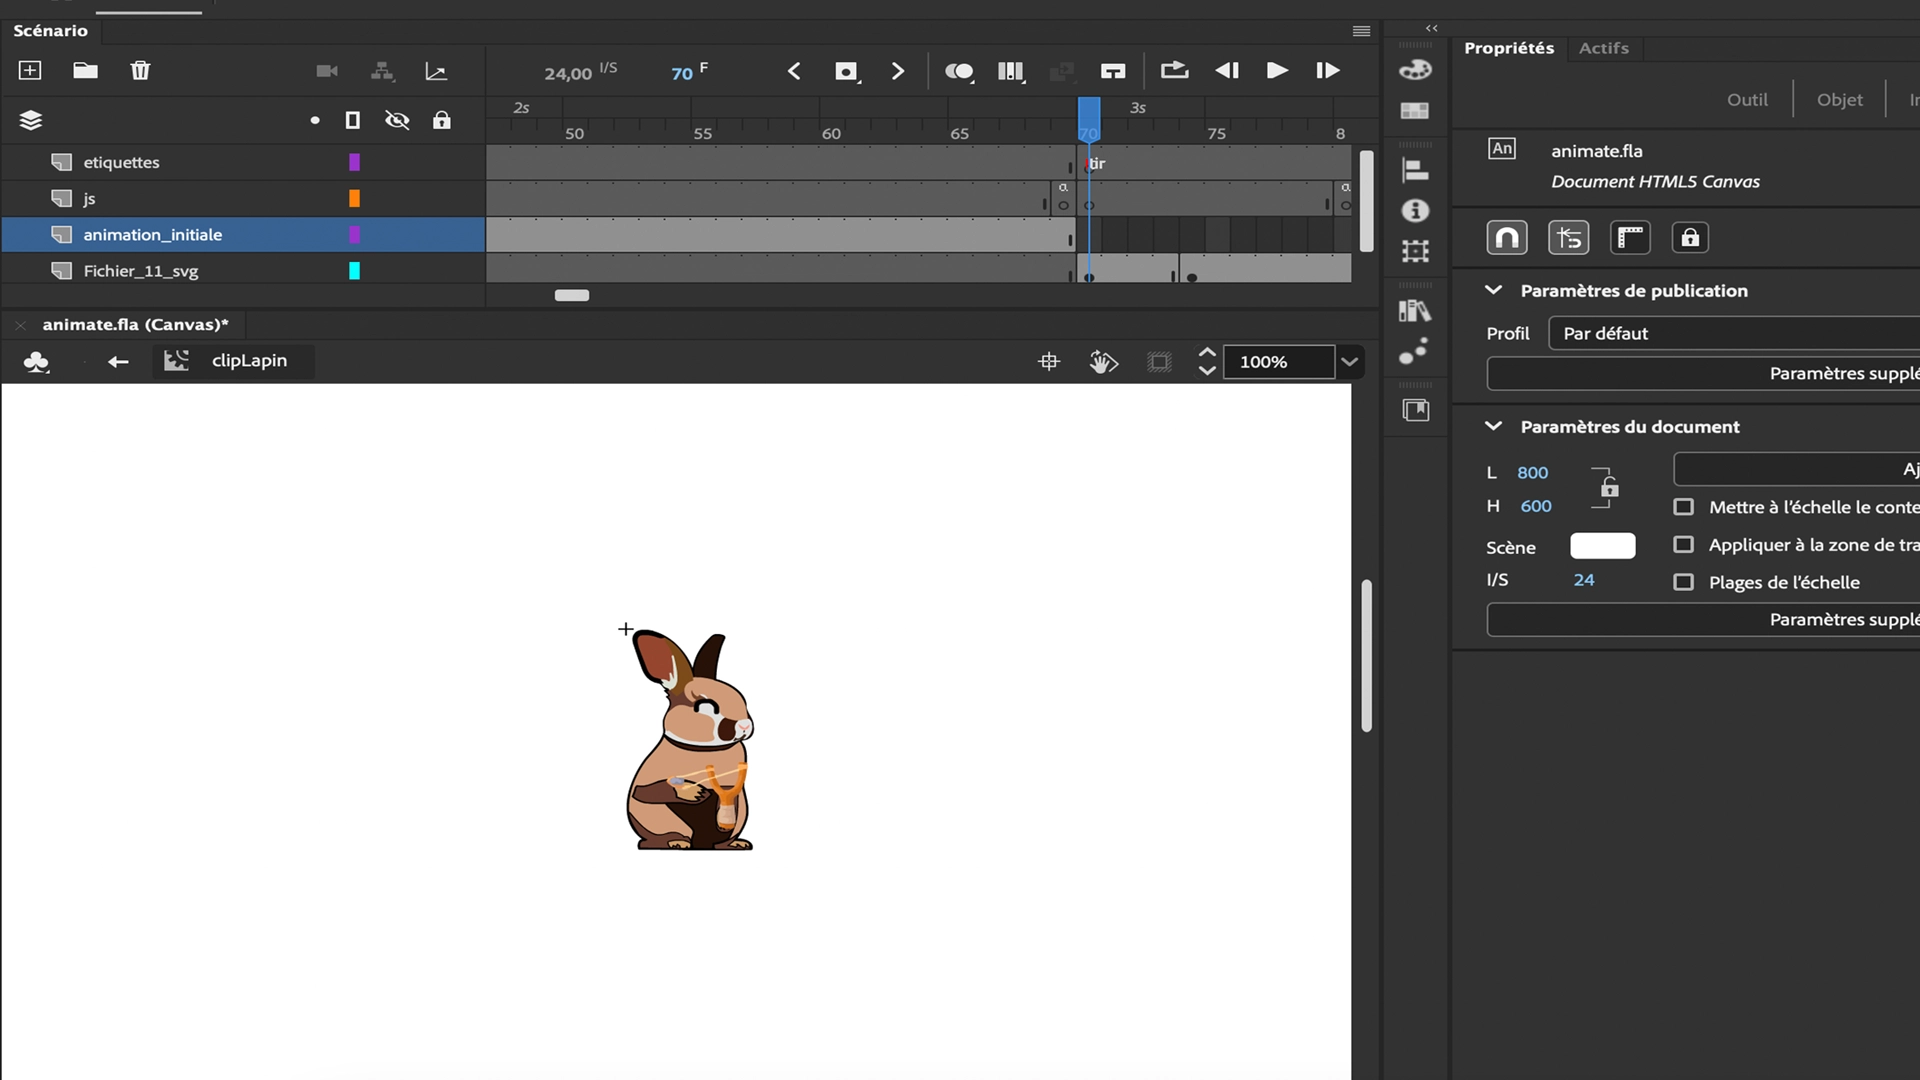Toggle the show-all-layers-as-outlines column icon
Image resolution: width=1920 pixels, height=1080 pixels.
[352, 120]
